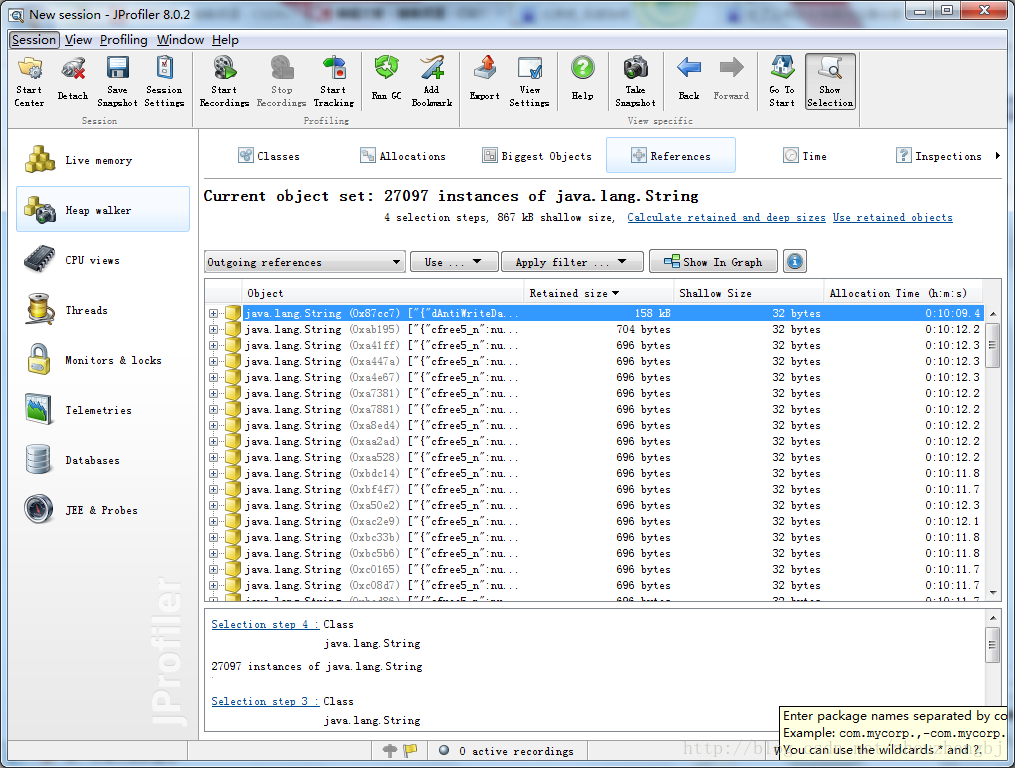Open the Help menu
Image resolution: width=1015 pixels, height=768 pixels.
tap(225, 40)
